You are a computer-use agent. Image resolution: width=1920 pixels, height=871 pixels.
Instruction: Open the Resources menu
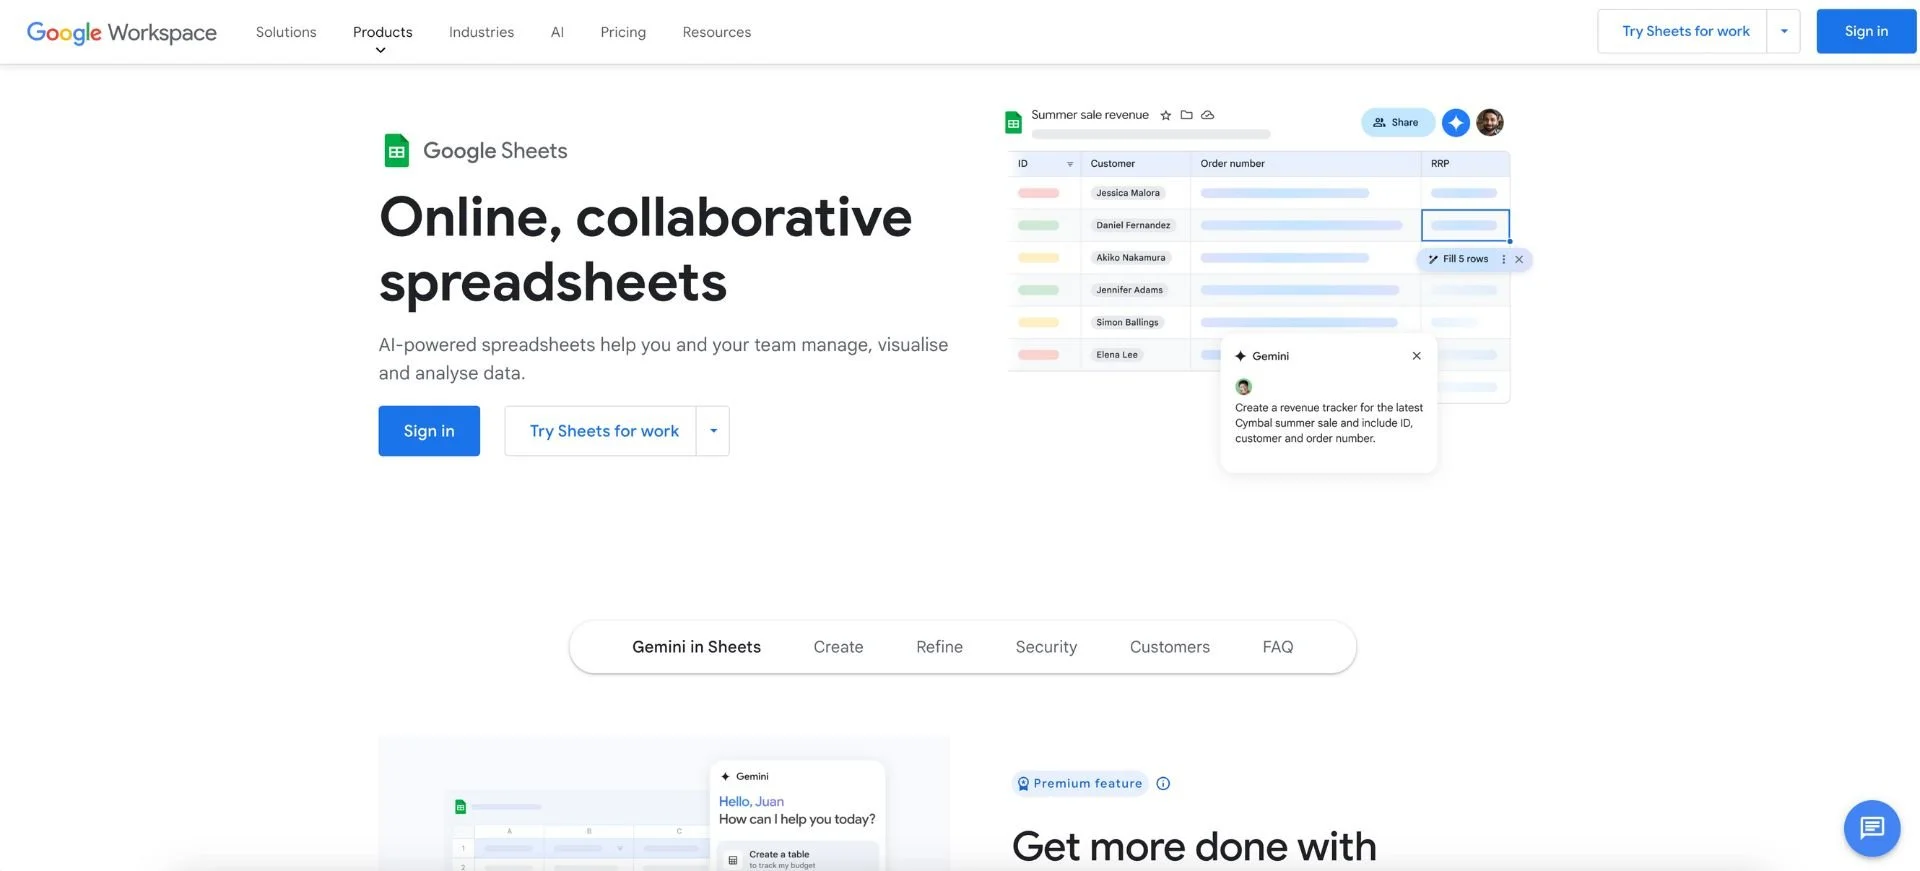tap(716, 32)
